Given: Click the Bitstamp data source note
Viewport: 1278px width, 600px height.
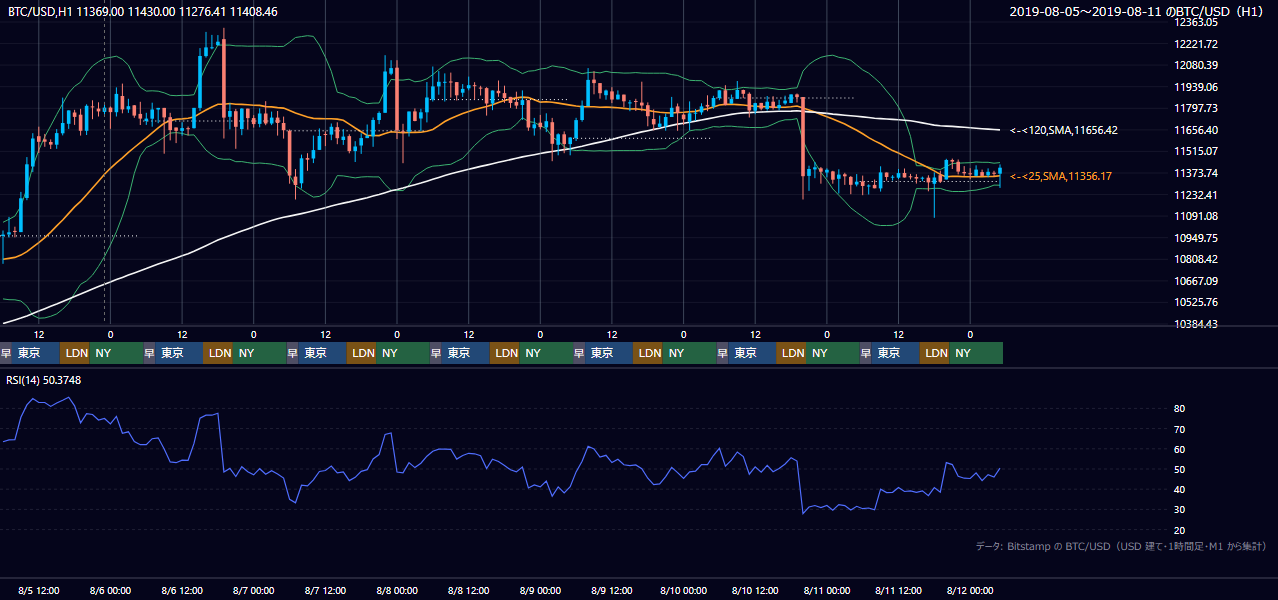Looking at the screenshot, I should [x=1121, y=547].
